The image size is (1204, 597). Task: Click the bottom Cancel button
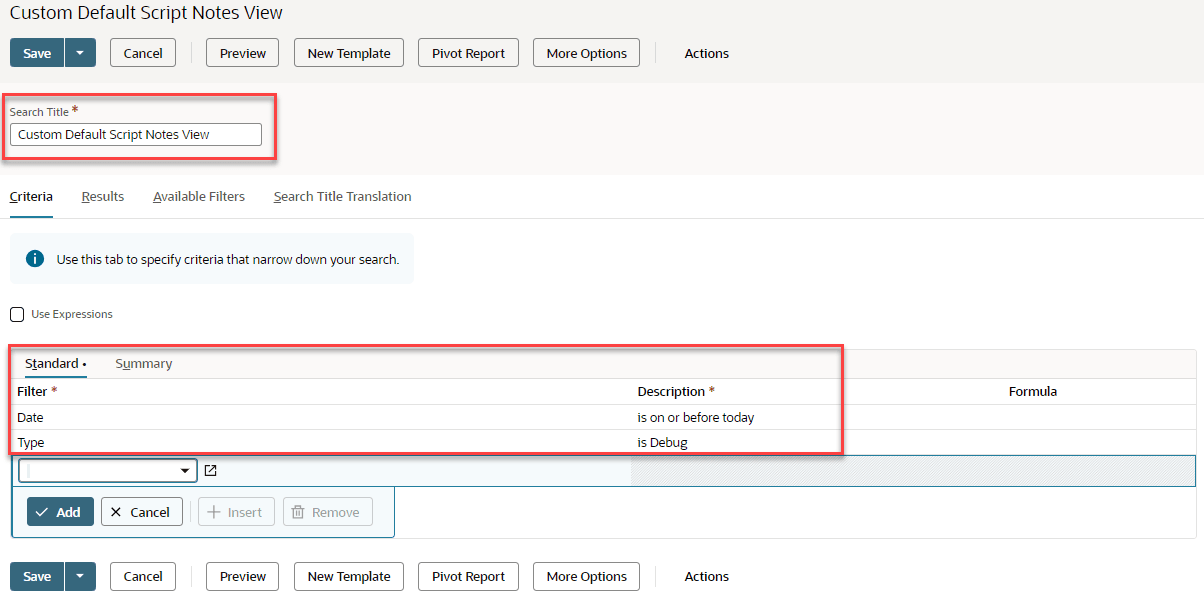[143, 576]
